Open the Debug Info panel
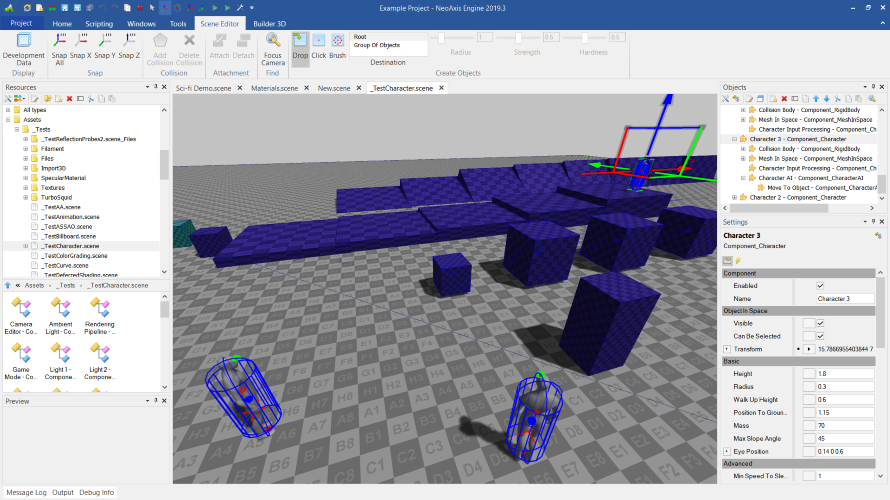890x500 pixels. click(x=96, y=493)
